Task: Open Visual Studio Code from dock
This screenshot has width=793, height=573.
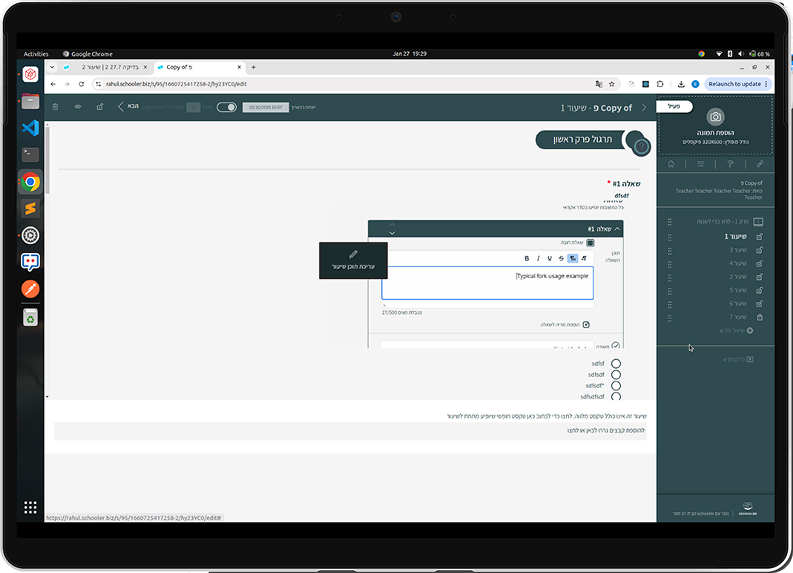Action: [30, 127]
